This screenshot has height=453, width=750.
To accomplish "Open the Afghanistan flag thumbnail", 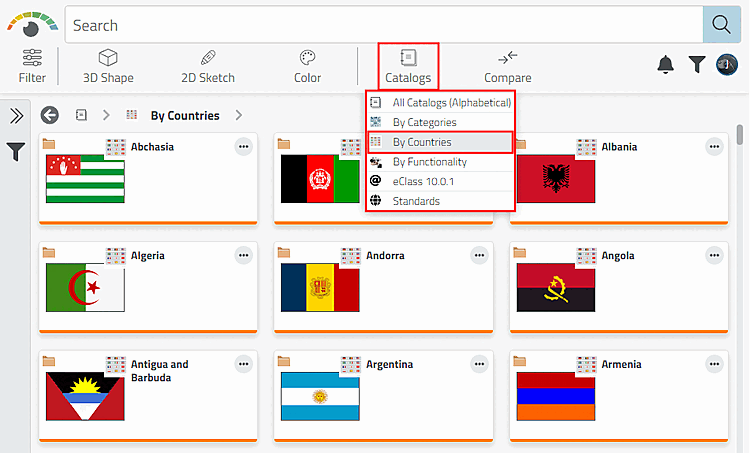I will 320,178.
